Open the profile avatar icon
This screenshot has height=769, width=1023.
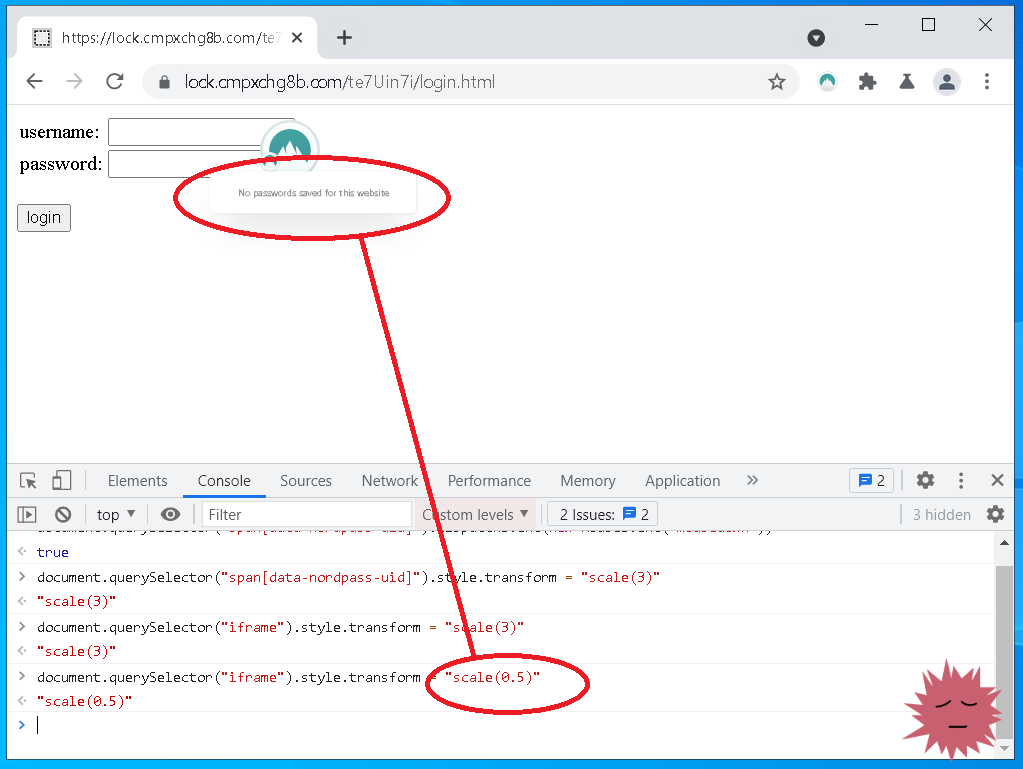[947, 82]
